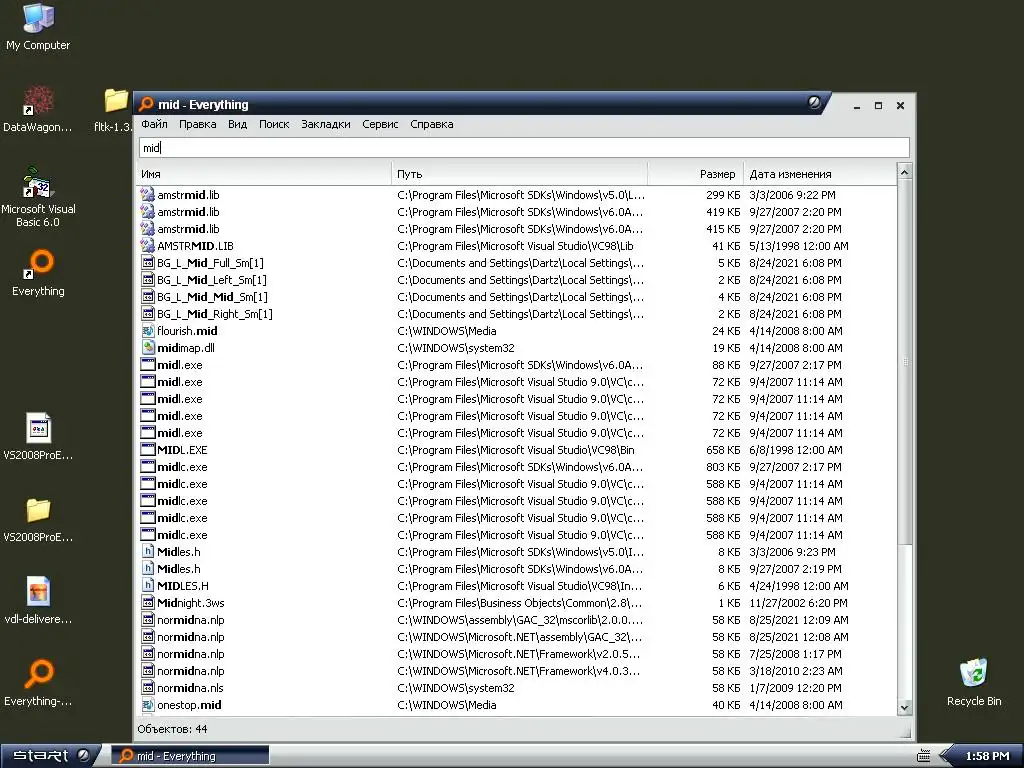Select the BG_L_Mid_Left_Sm[1] file name
Image resolution: width=1024 pixels, height=768 pixels.
pos(212,280)
